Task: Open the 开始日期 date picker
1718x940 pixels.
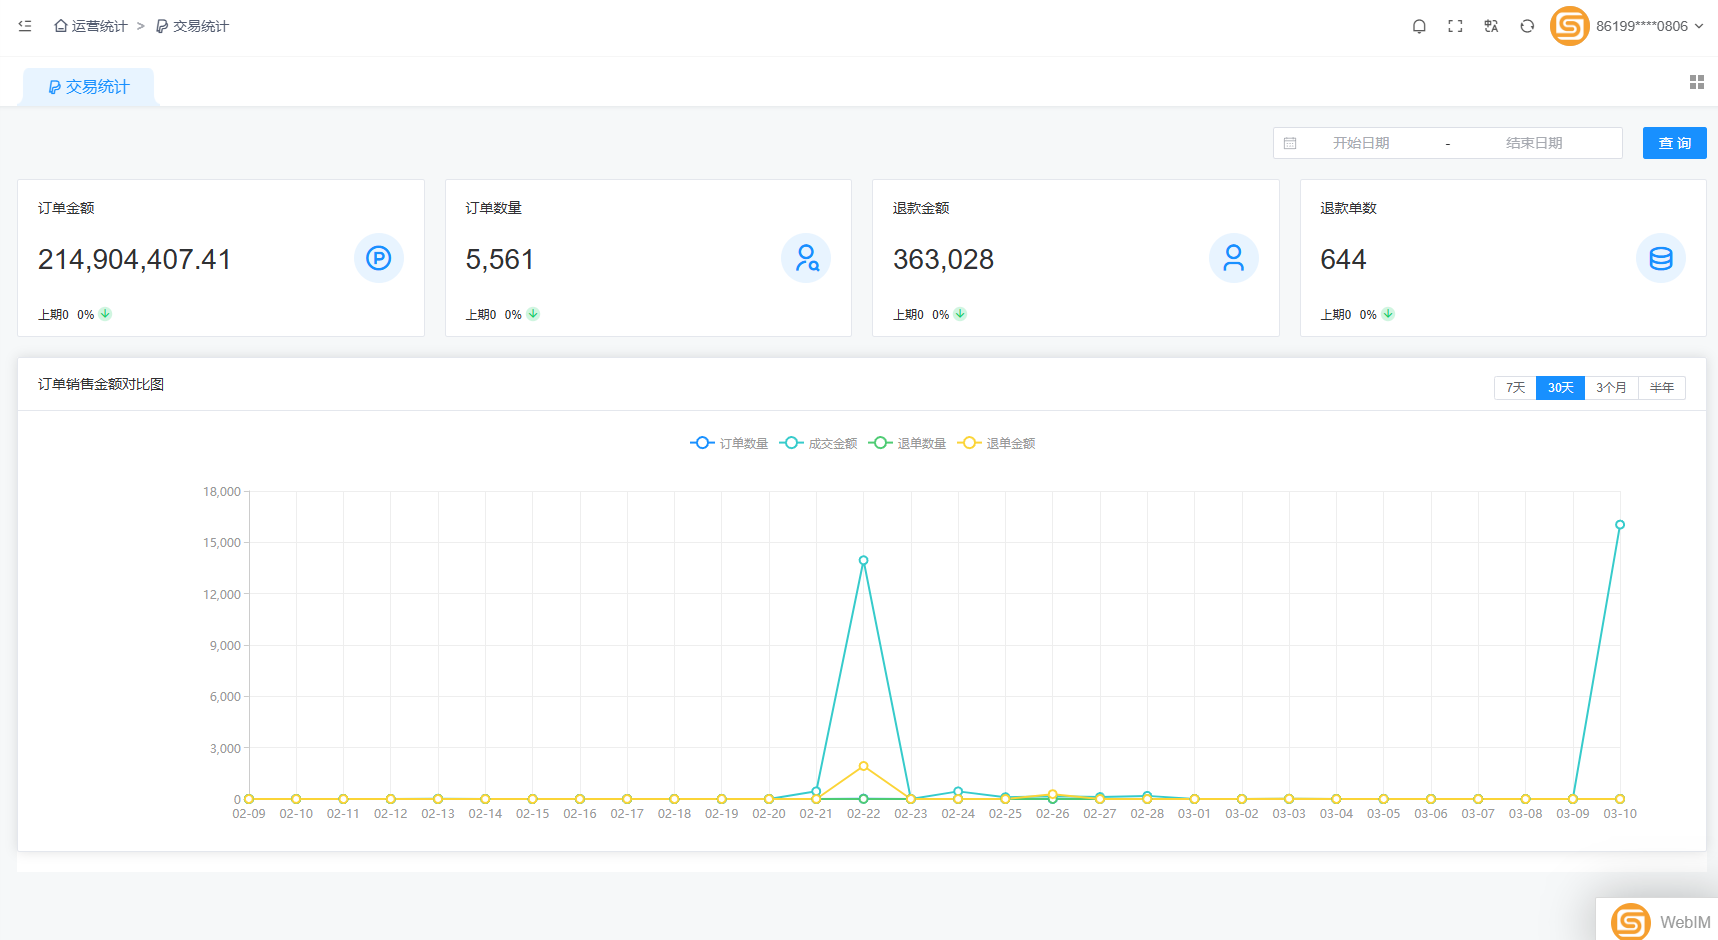Action: (x=1360, y=143)
